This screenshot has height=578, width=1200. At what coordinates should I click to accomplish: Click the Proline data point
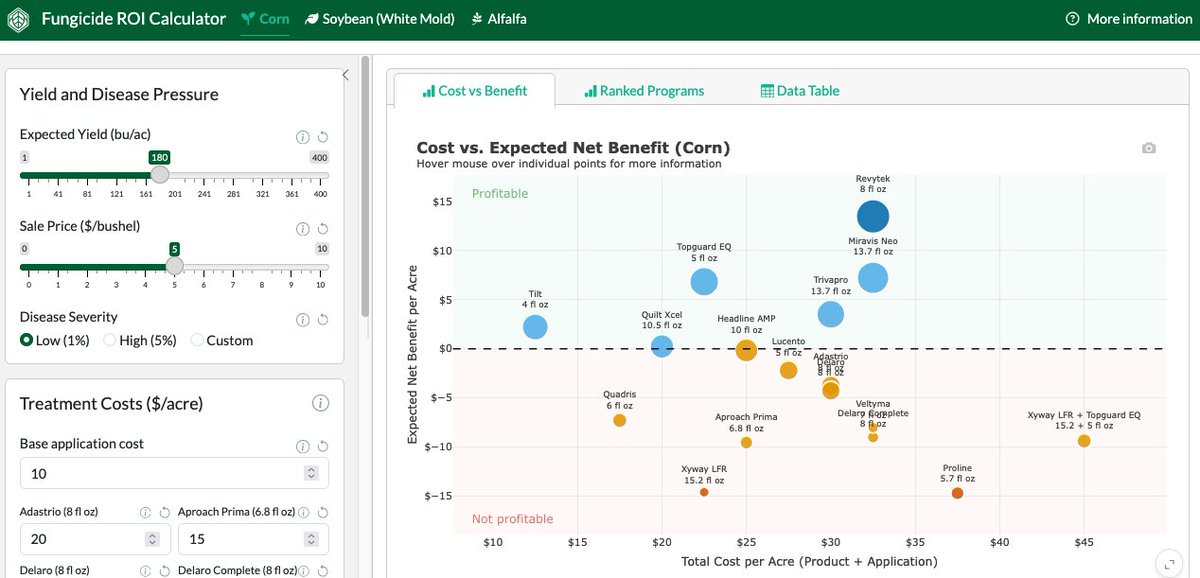tap(957, 493)
